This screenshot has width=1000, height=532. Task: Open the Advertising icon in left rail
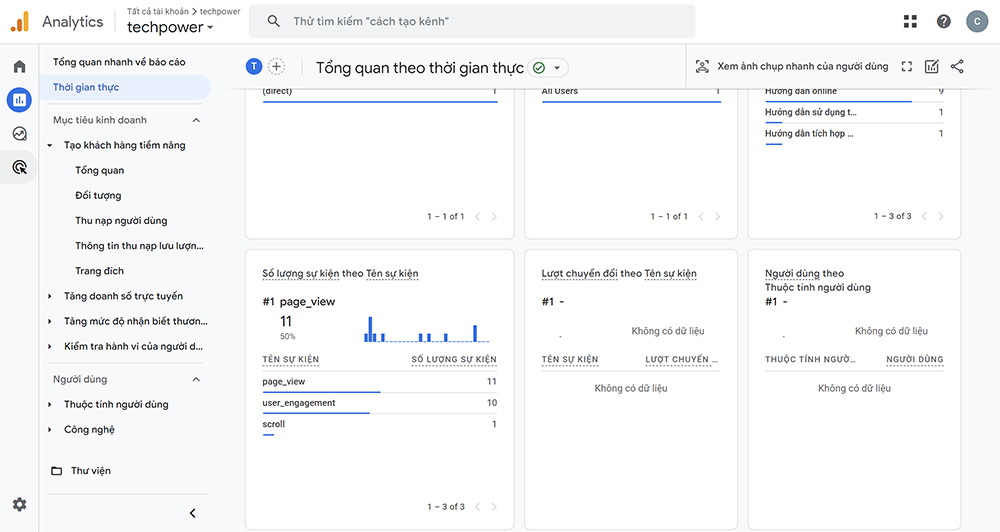(19, 167)
